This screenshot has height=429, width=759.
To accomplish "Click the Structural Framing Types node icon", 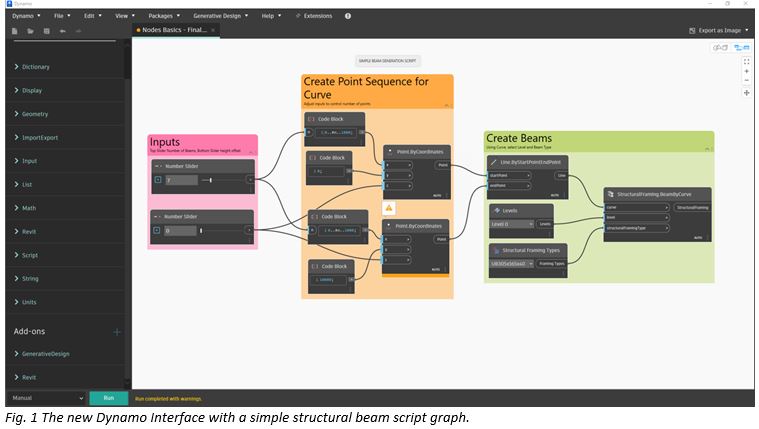I will click(497, 250).
